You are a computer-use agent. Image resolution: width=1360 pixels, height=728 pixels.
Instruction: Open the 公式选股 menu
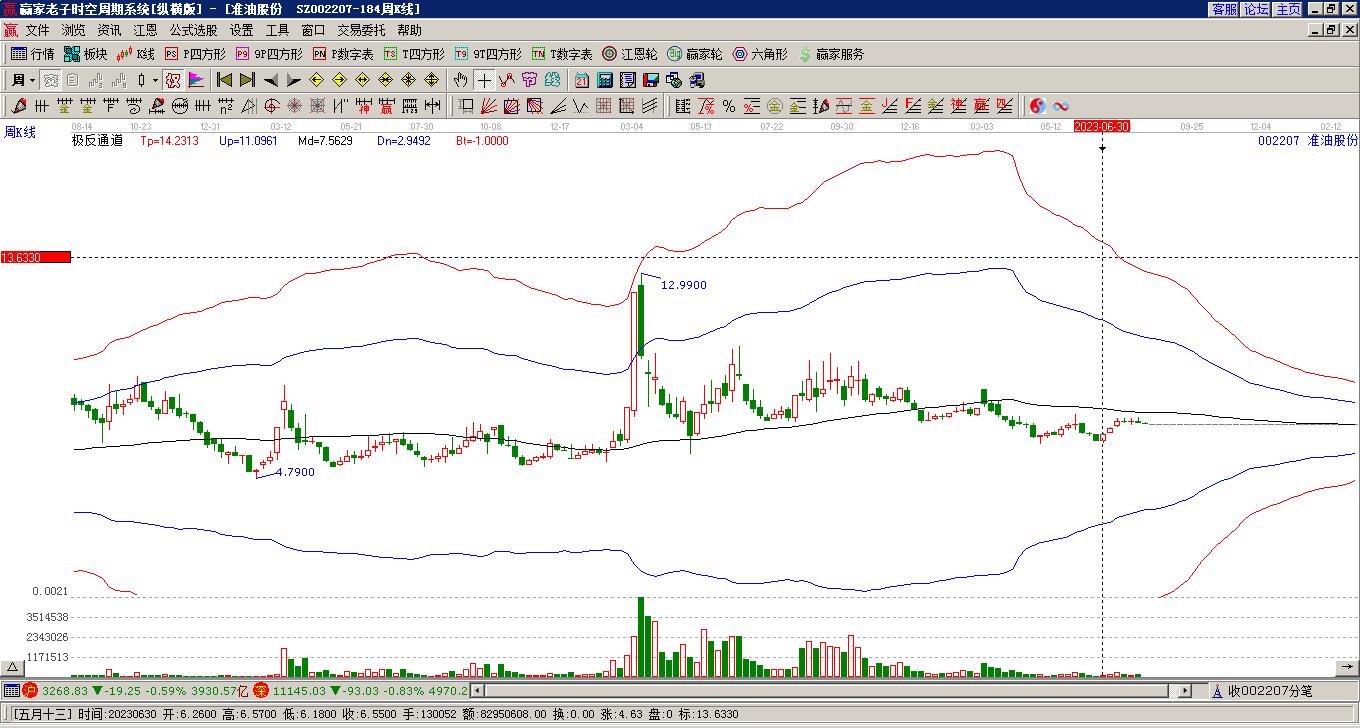tap(193, 31)
